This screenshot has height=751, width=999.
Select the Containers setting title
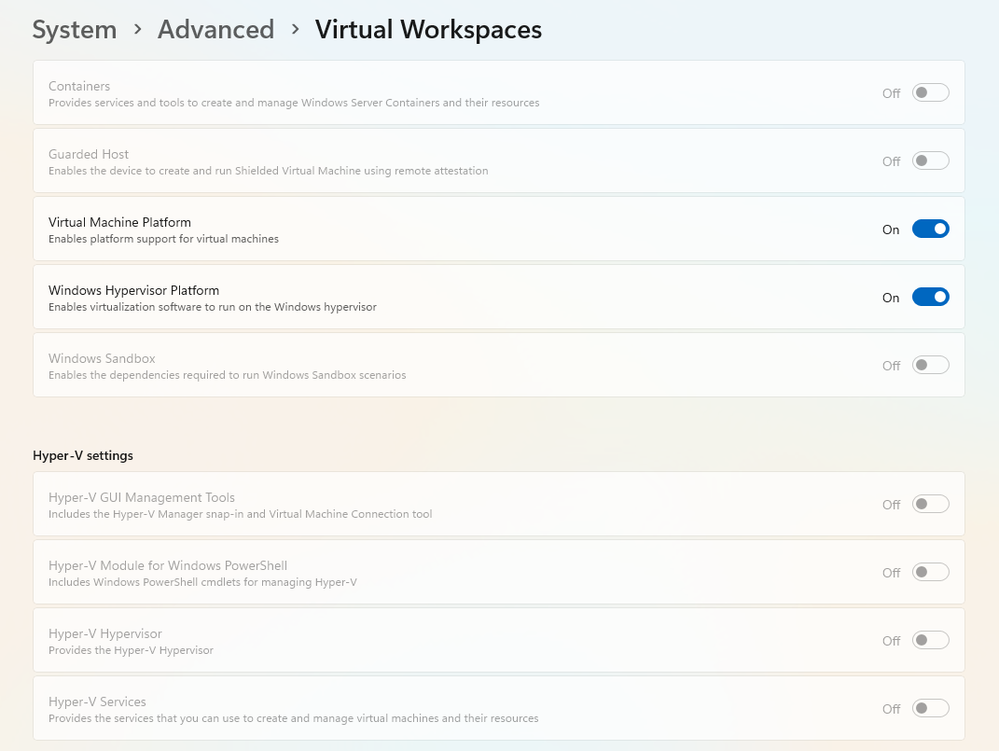(79, 86)
